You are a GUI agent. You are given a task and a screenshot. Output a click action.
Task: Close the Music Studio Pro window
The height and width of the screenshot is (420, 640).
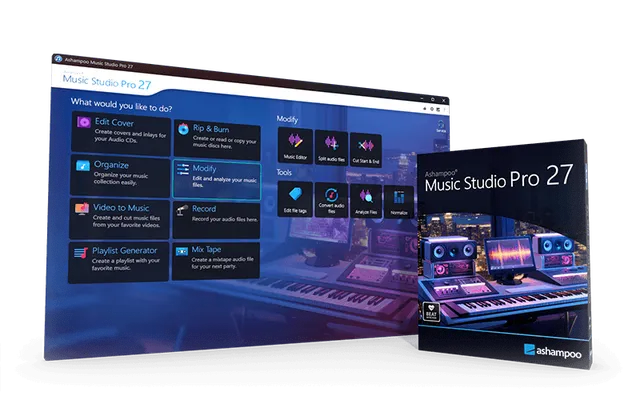pyautogui.click(x=444, y=100)
